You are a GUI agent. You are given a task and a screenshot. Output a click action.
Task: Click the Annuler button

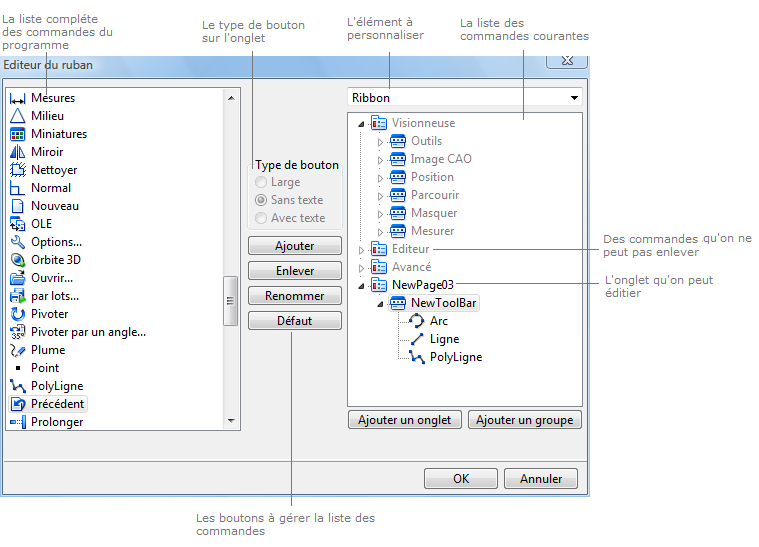point(540,479)
